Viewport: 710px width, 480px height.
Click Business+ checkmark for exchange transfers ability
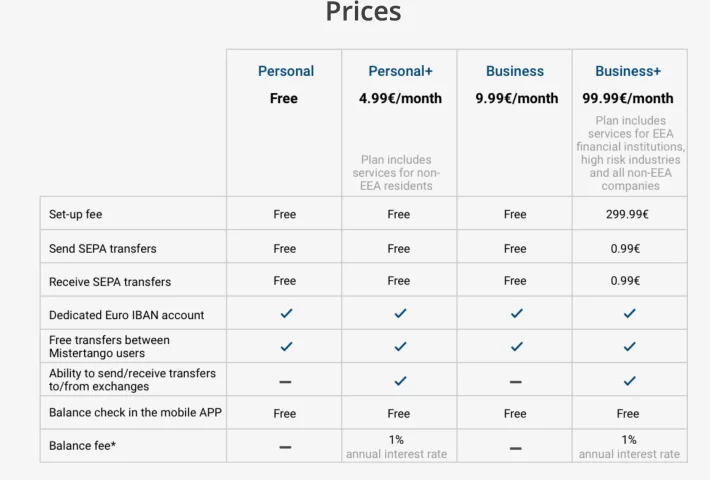(x=629, y=381)
